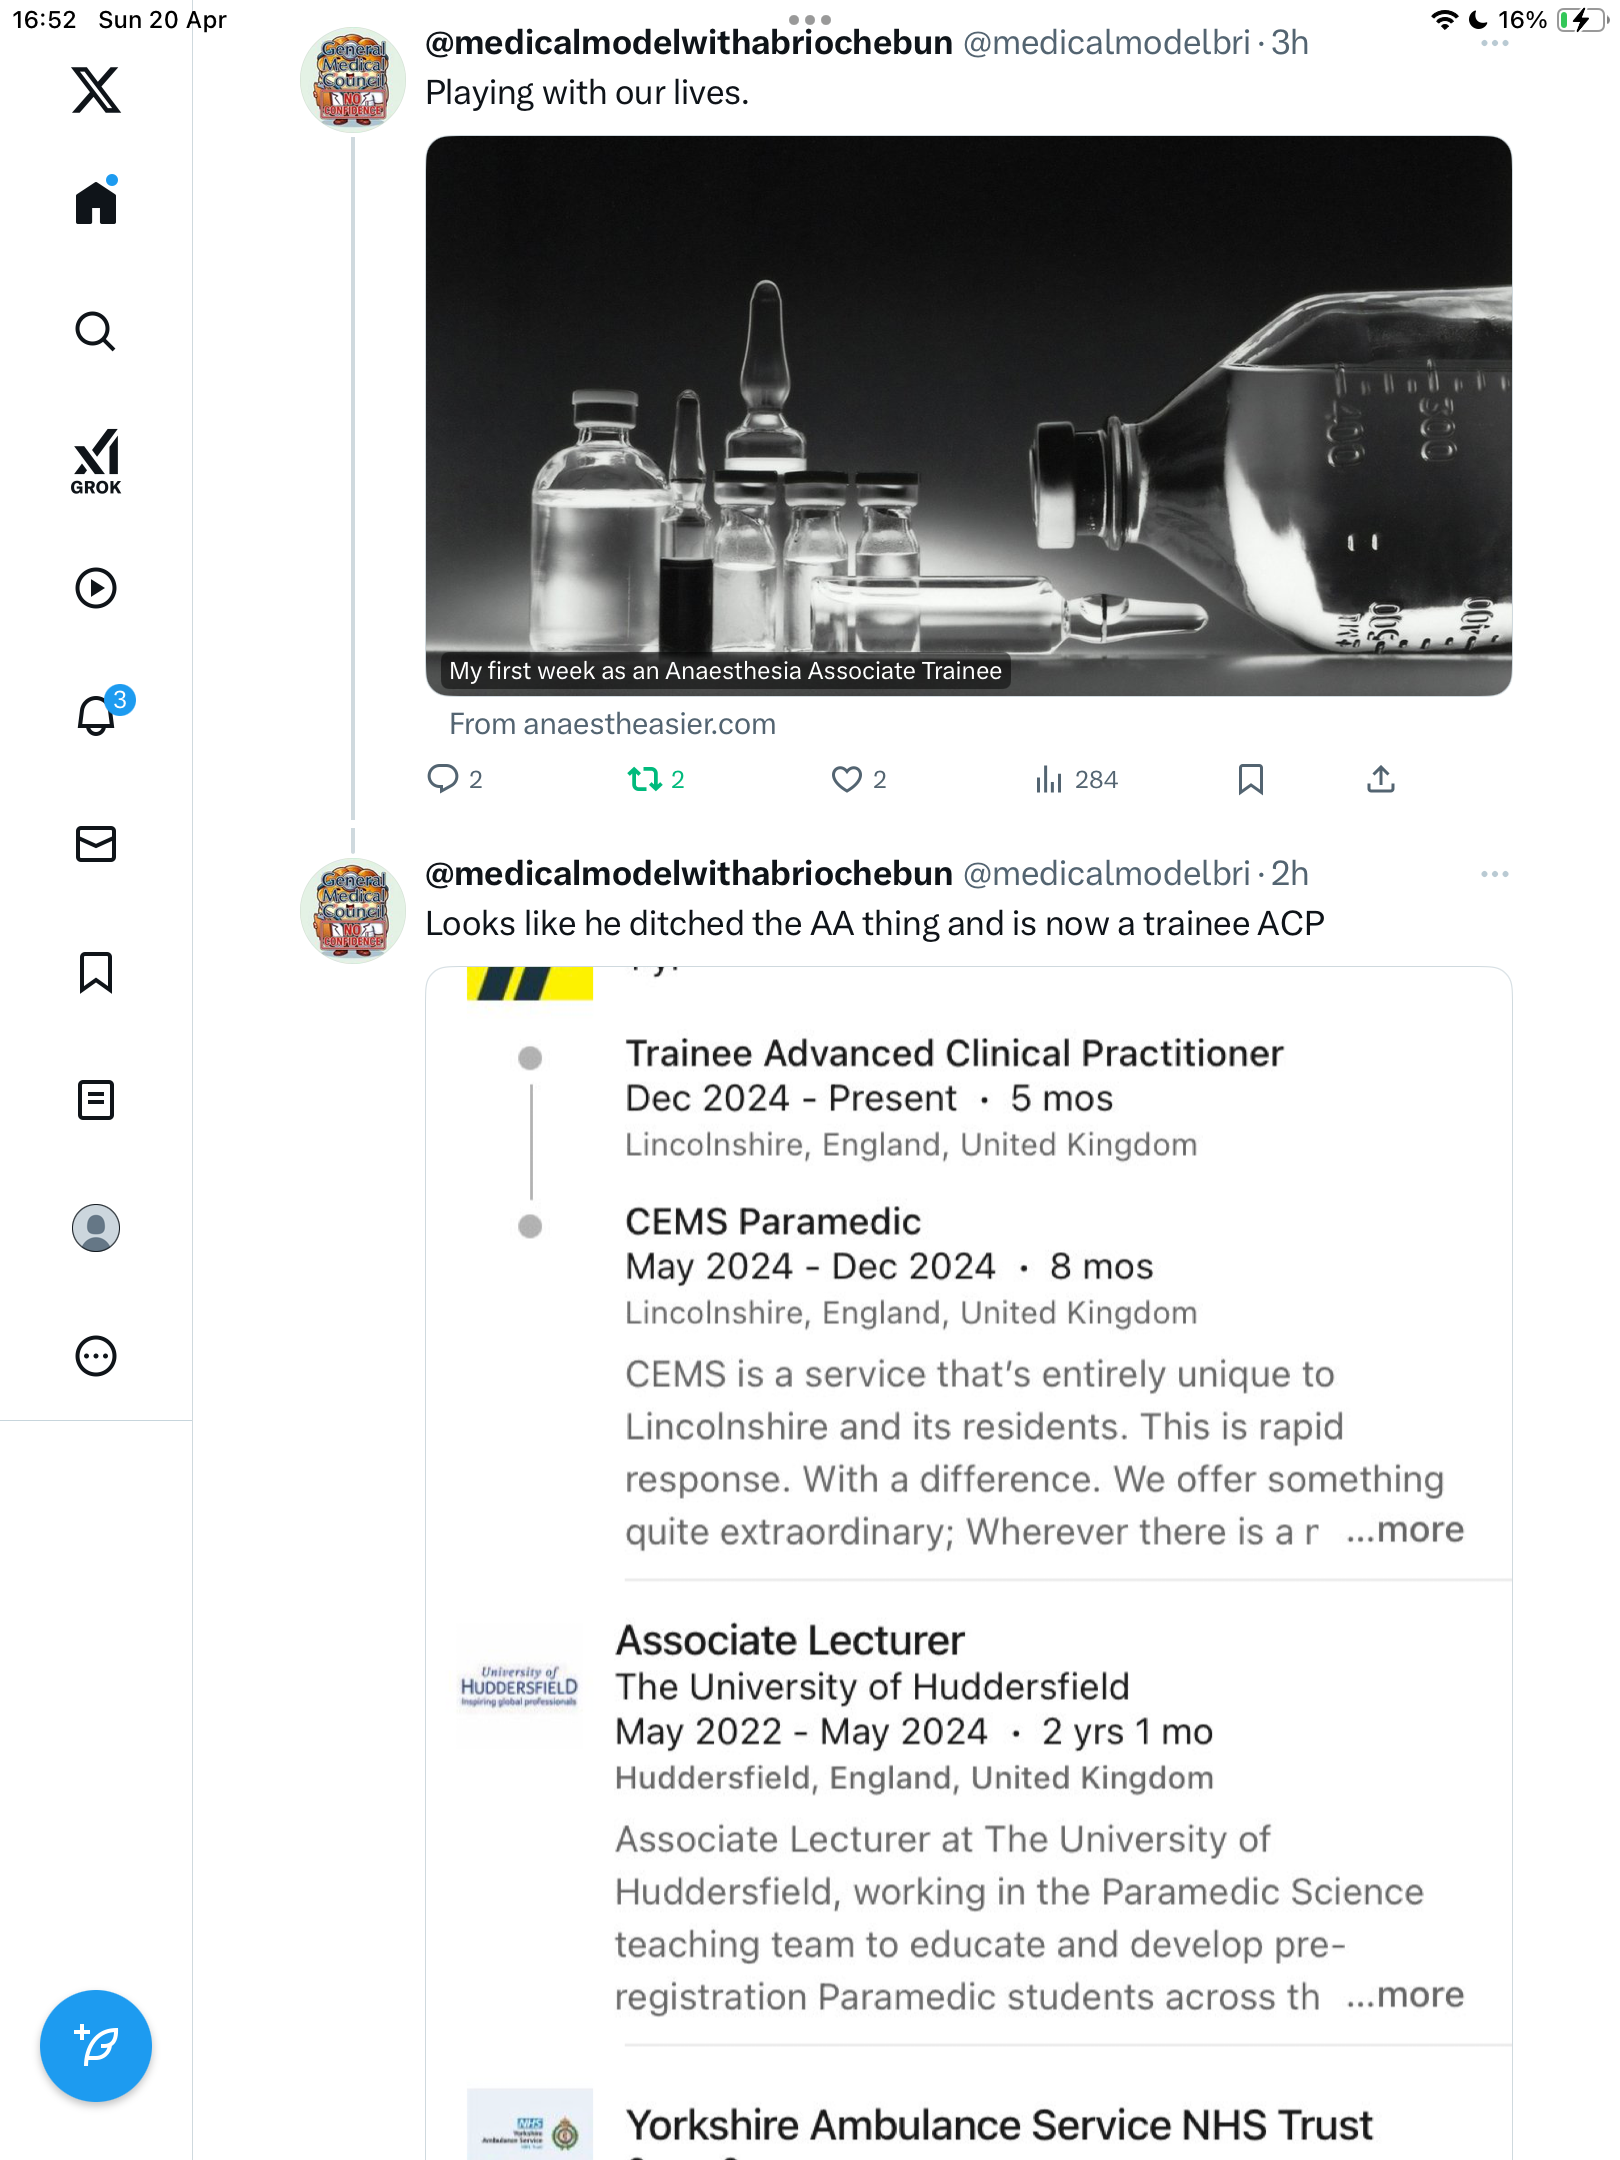Open profile avatar on the 3h post

pos(353,79)
